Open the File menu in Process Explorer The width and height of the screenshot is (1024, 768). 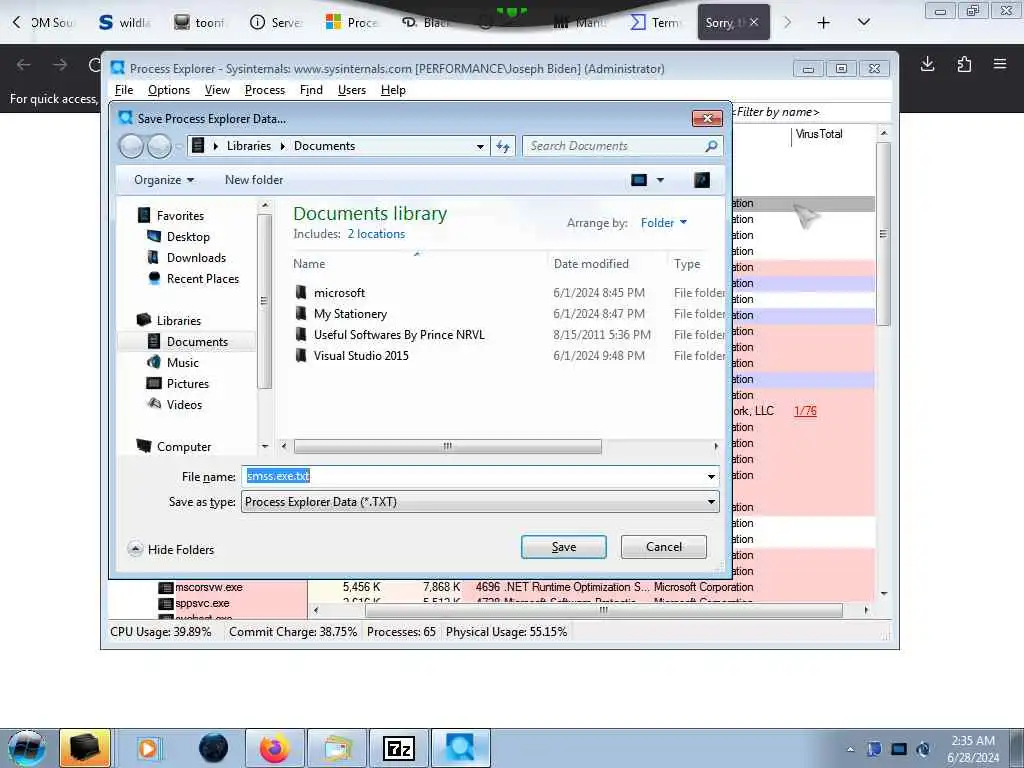(x=123, y=90)
